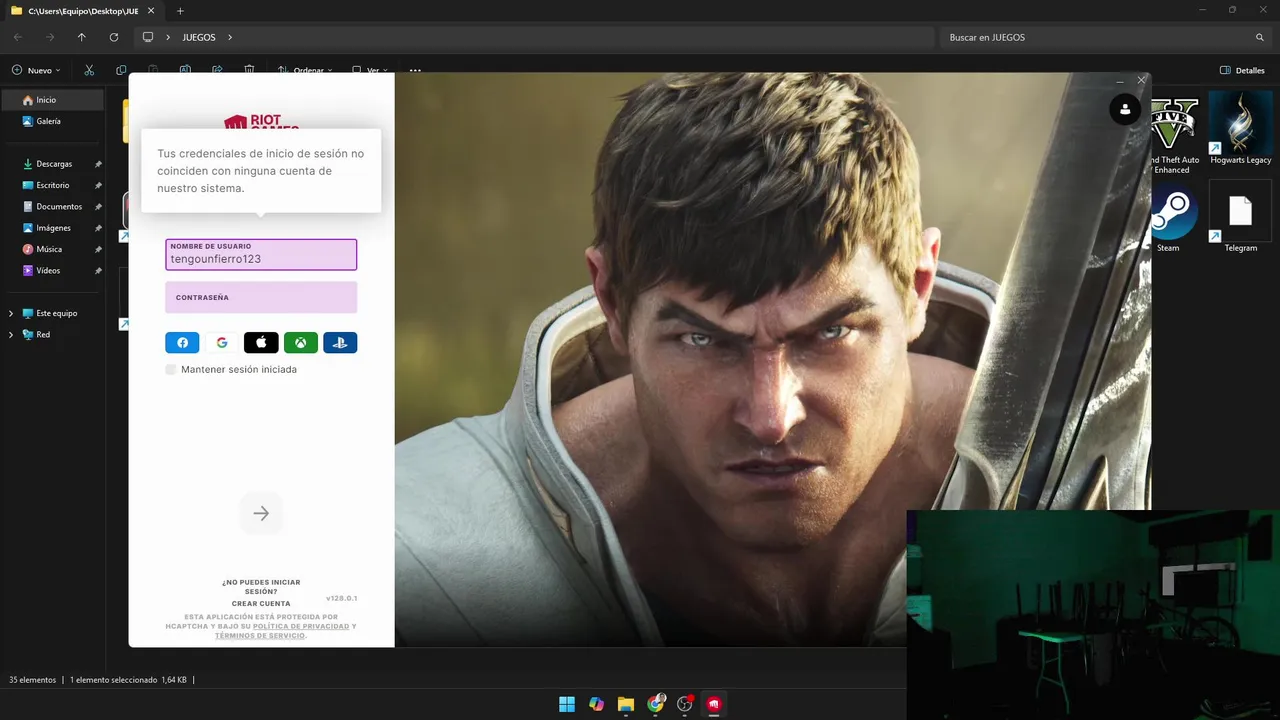Open Riot Client from the taskbar
Viewport: 1280px width, 720px height.
click(714, 704)
